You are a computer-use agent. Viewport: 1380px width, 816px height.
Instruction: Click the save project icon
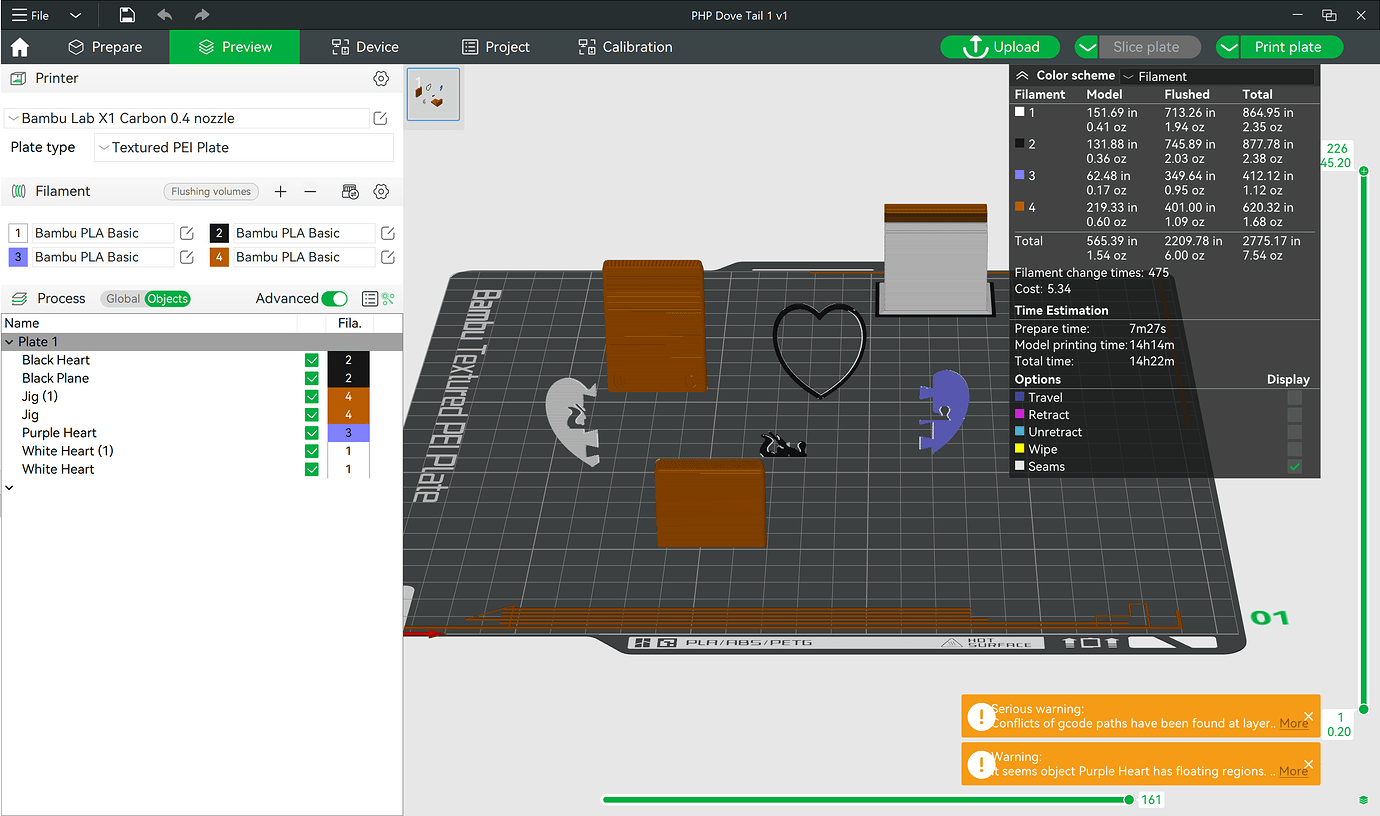point(127,15)
